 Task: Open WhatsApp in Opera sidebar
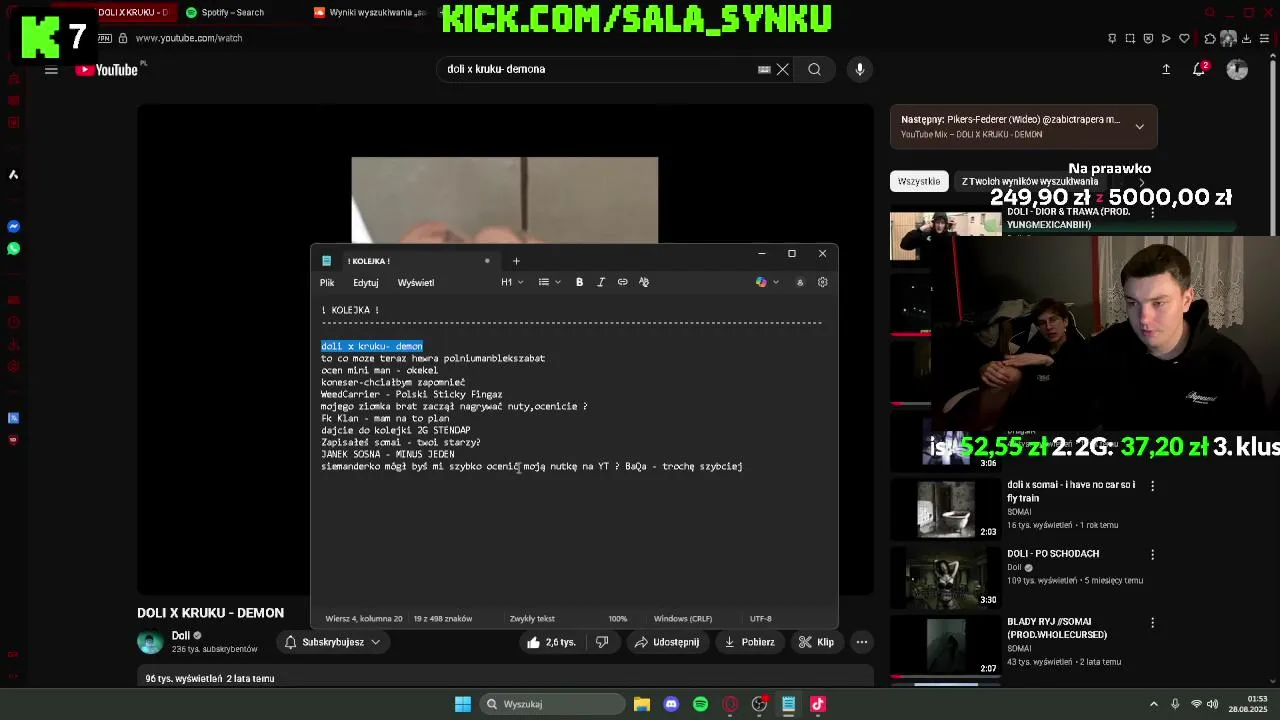[x=14, y=248]
